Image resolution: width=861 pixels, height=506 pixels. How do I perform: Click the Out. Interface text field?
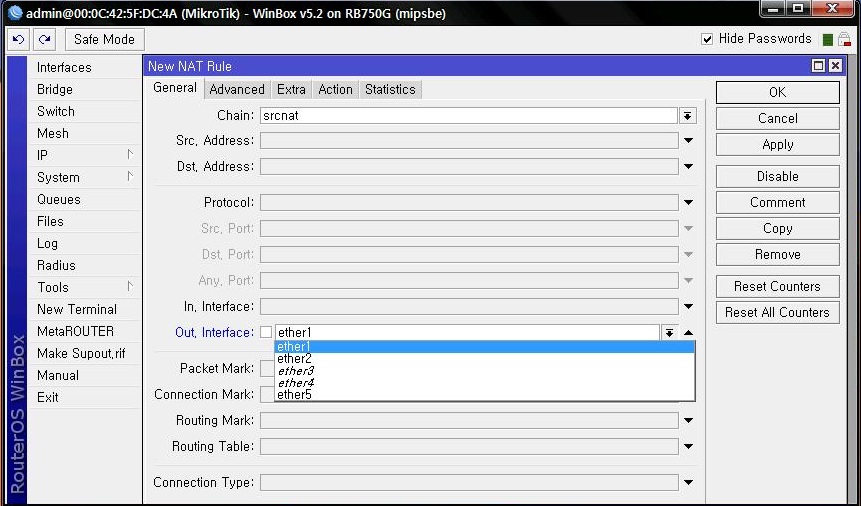pos(467,332)
